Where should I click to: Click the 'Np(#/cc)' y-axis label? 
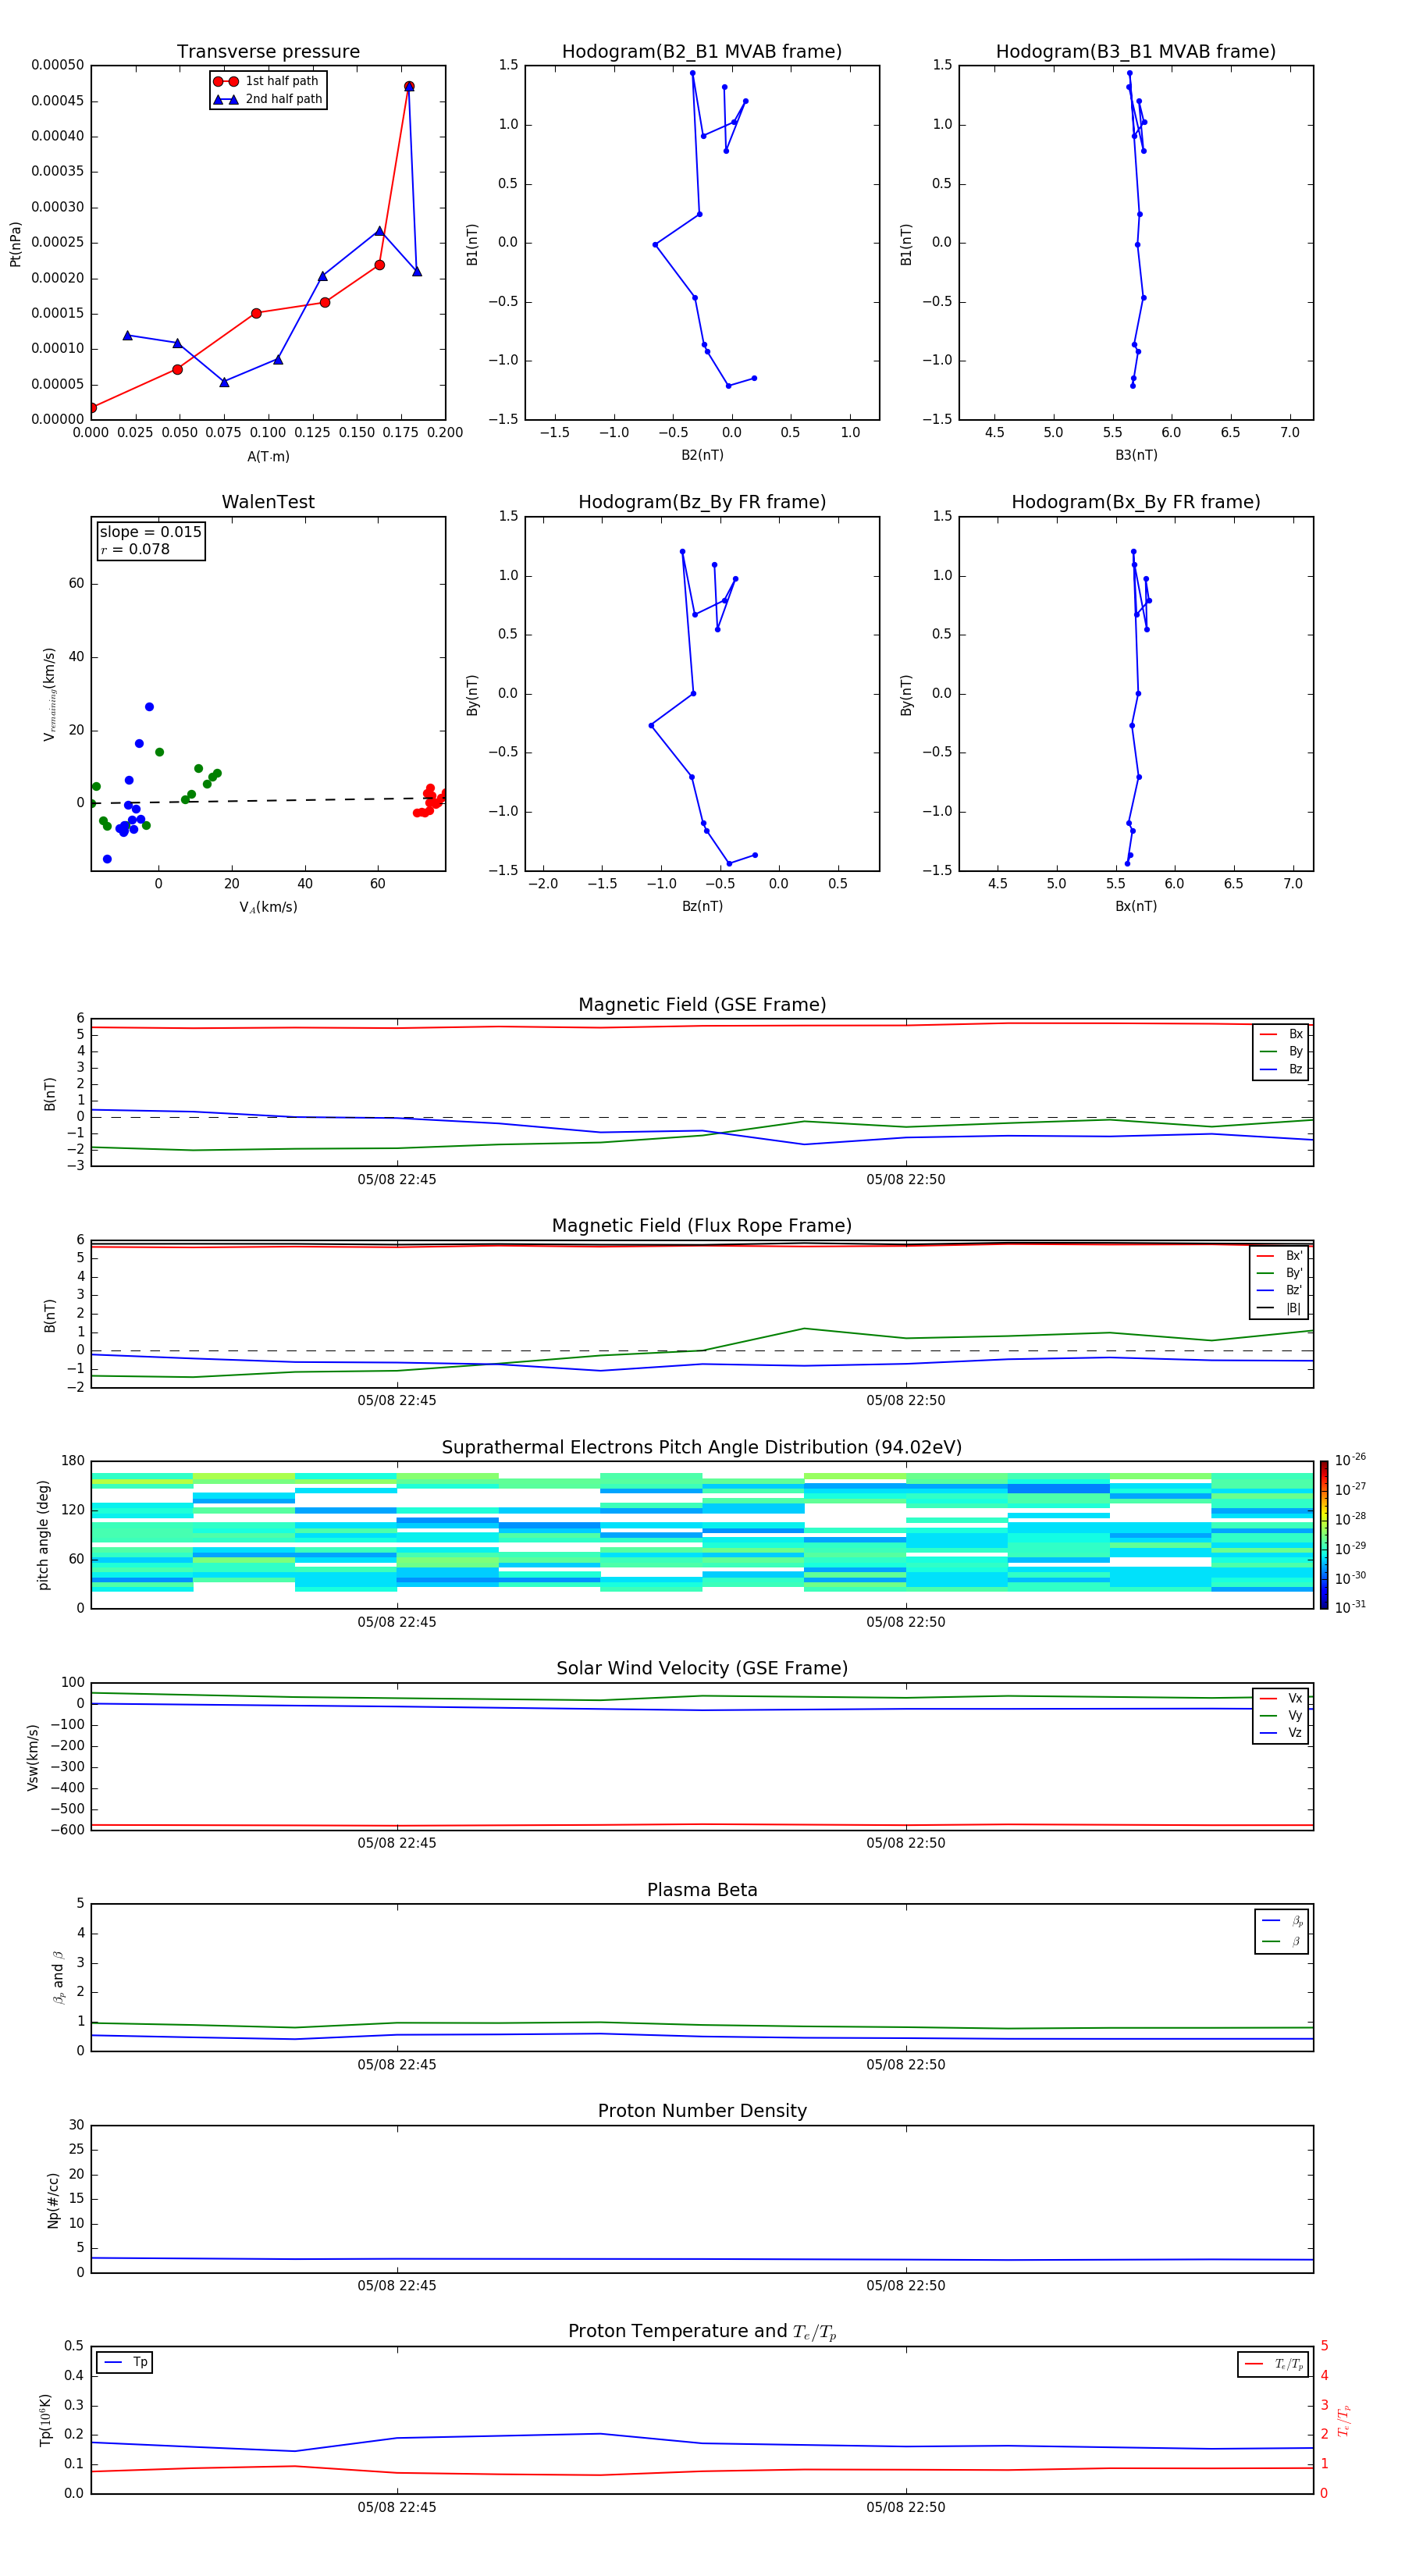[53, 2200]
